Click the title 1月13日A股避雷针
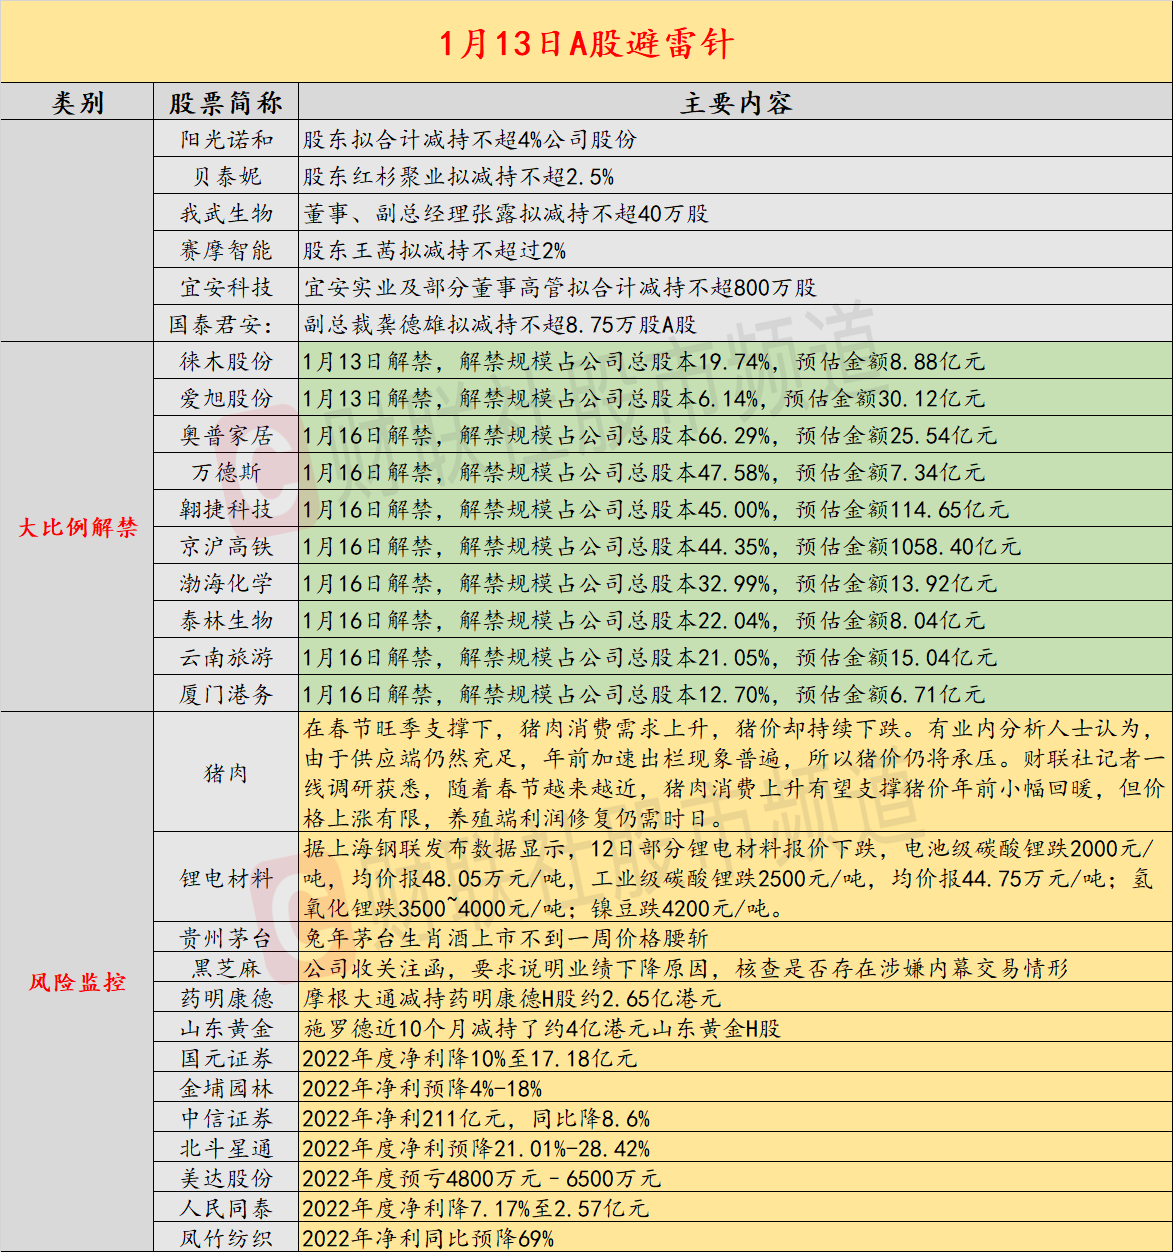The width and height of the screenshot is (1173, 1252). 586,44
